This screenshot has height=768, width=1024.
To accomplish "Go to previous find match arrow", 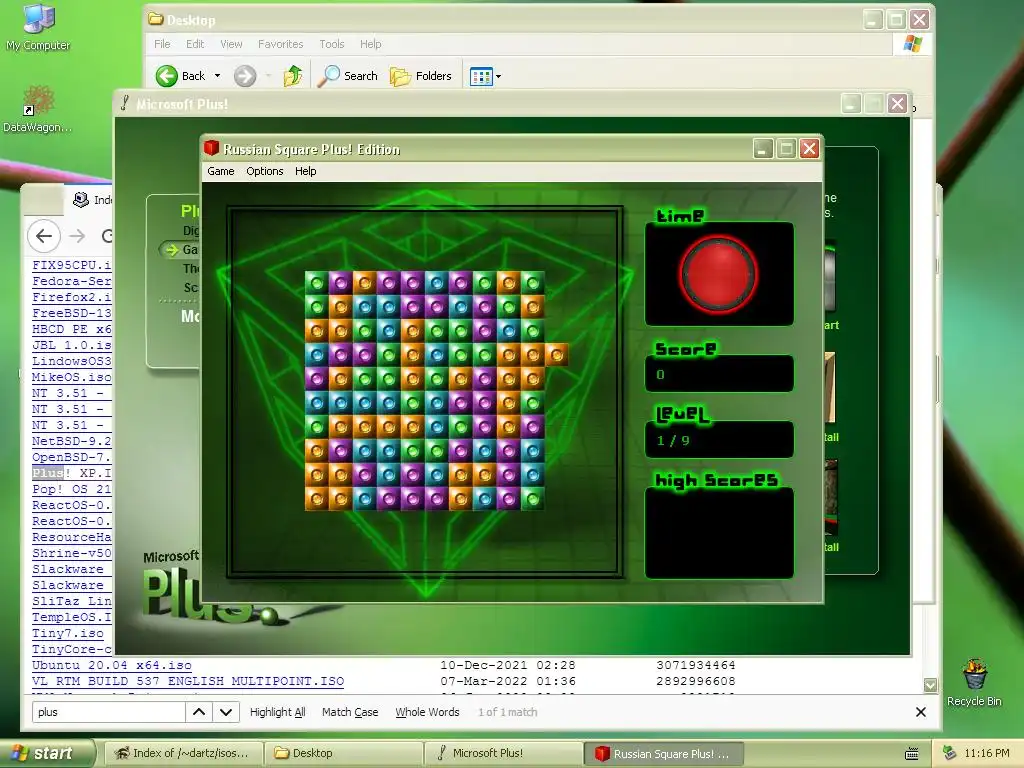I will pyautogui.click(x=199, y=712).
